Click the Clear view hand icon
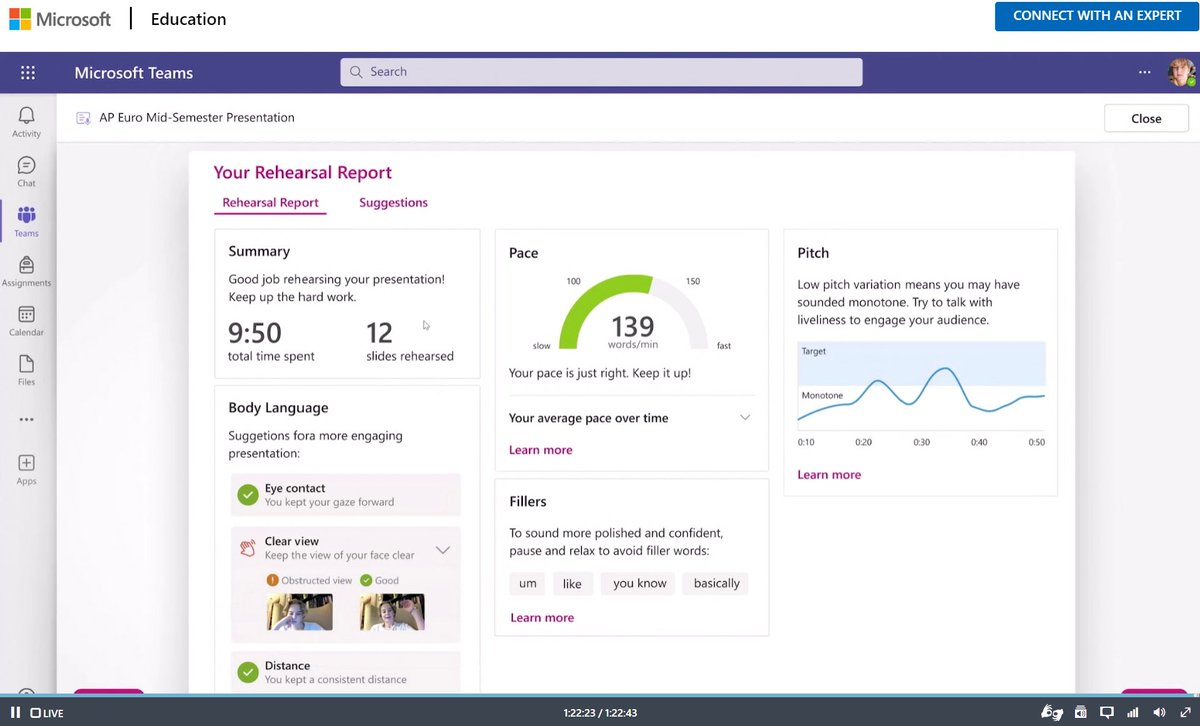Screen dimensions: 1200x726 tap(248, 548)
